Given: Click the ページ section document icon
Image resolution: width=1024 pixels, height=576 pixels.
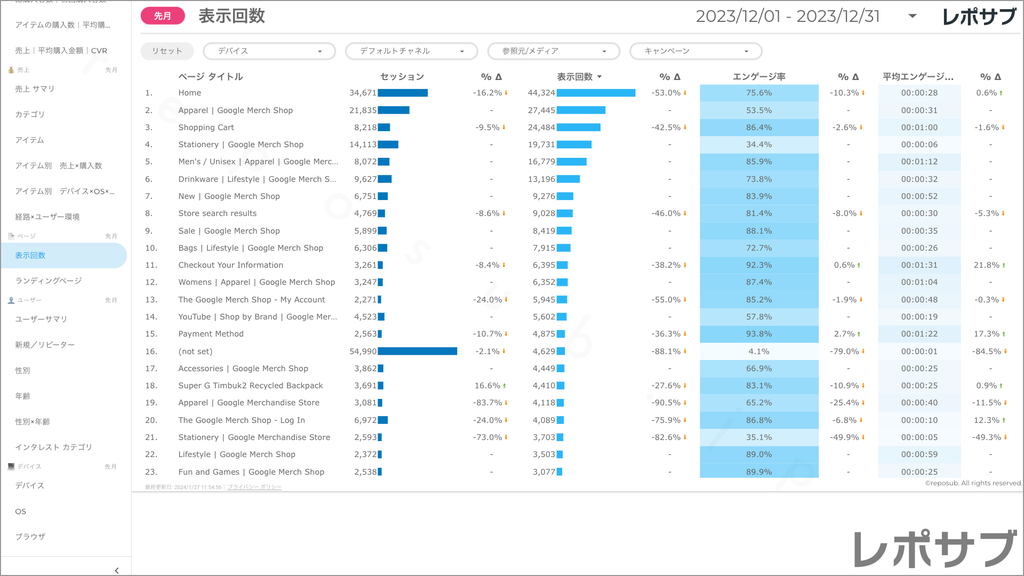Looking at the screenshot, I should [11, 236].
